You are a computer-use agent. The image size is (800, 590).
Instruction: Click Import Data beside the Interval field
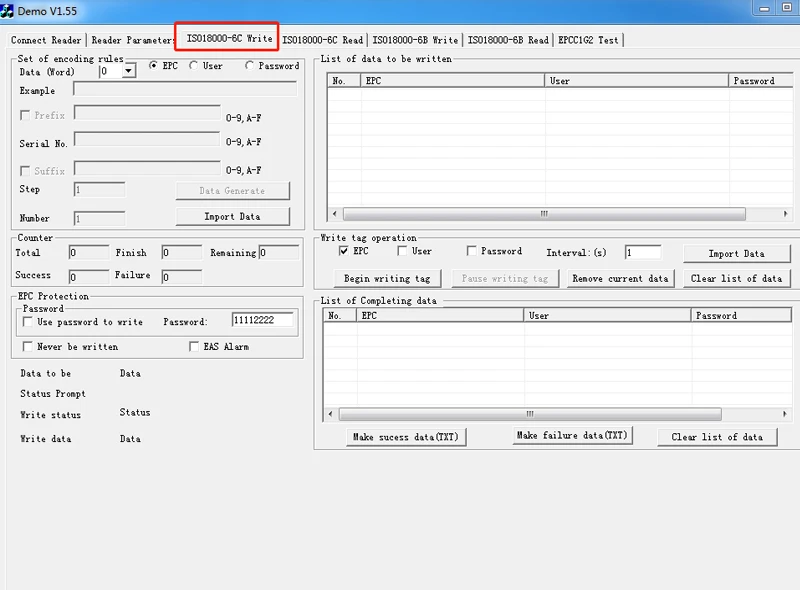[737, 254]
